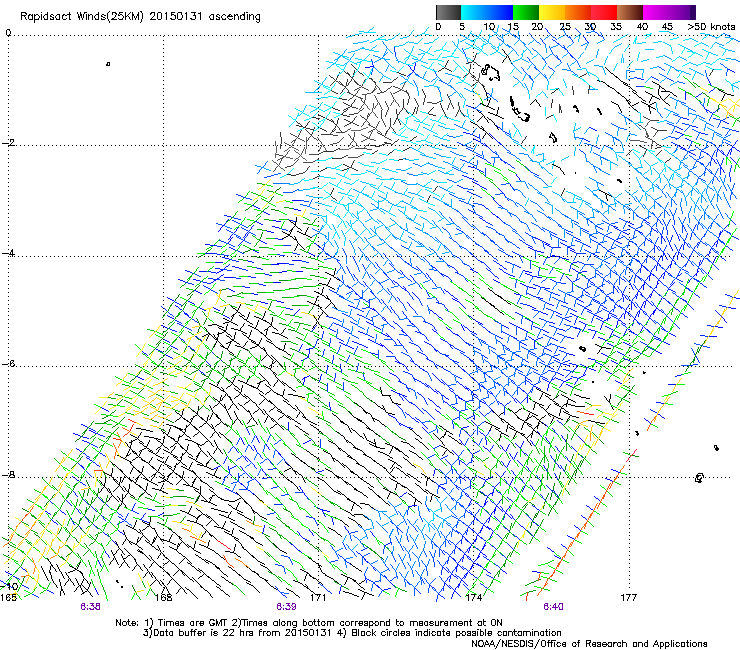Click the purple '6:38' pass time label

click(x=90, y=607)
